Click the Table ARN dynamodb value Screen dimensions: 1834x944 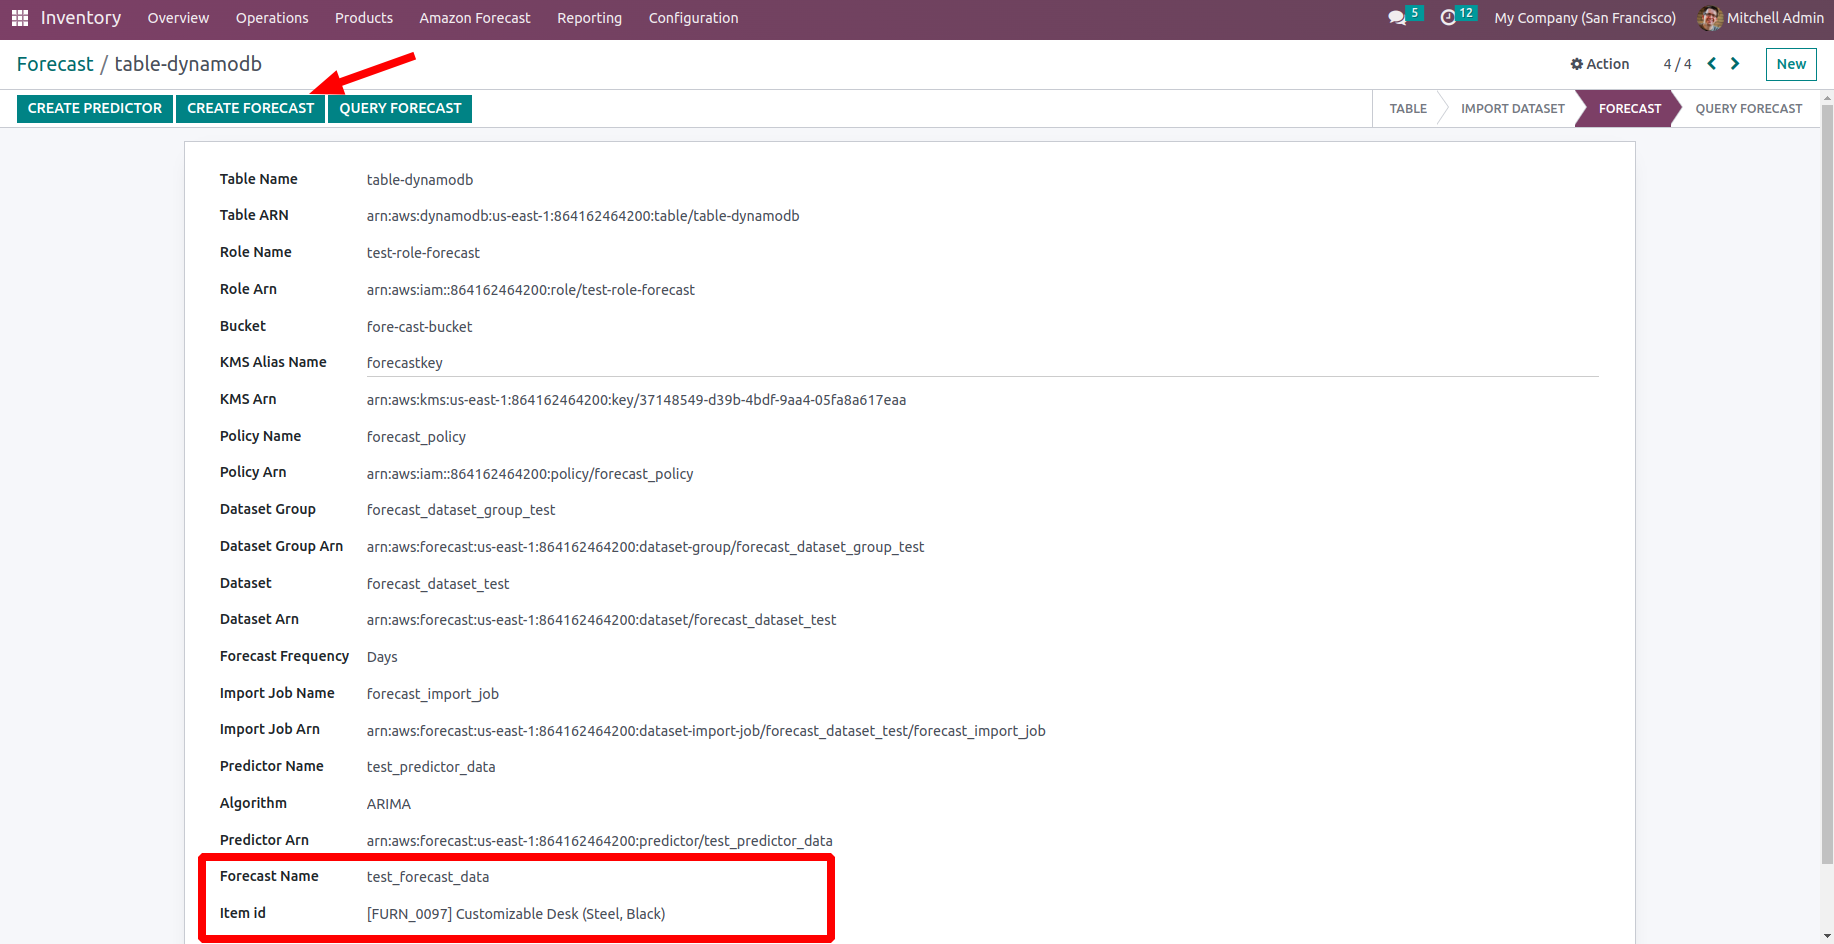(583, 216)
